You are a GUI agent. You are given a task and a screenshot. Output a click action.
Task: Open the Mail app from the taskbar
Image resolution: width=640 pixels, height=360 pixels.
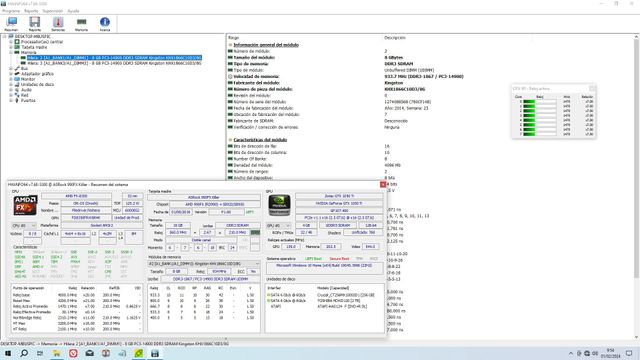(89, 353)
